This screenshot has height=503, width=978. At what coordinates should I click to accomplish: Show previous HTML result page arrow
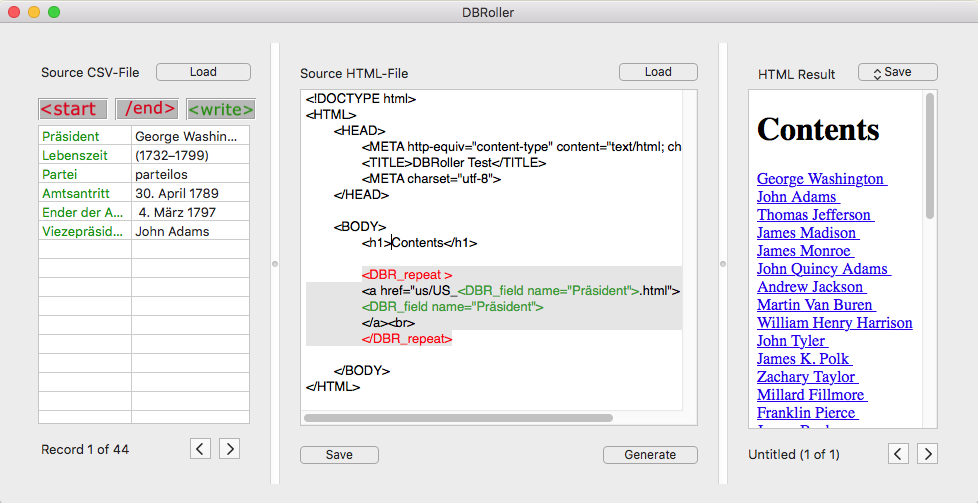898,454
